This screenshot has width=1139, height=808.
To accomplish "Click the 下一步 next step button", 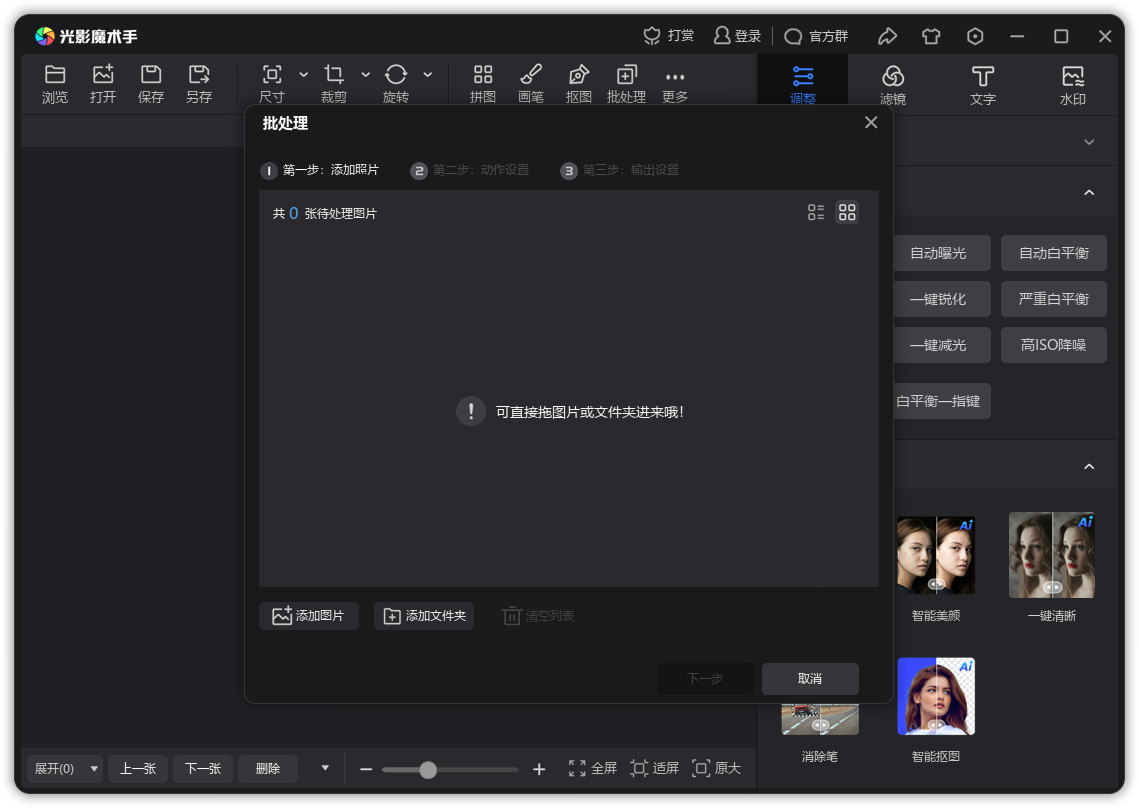I will click(705, 678).
